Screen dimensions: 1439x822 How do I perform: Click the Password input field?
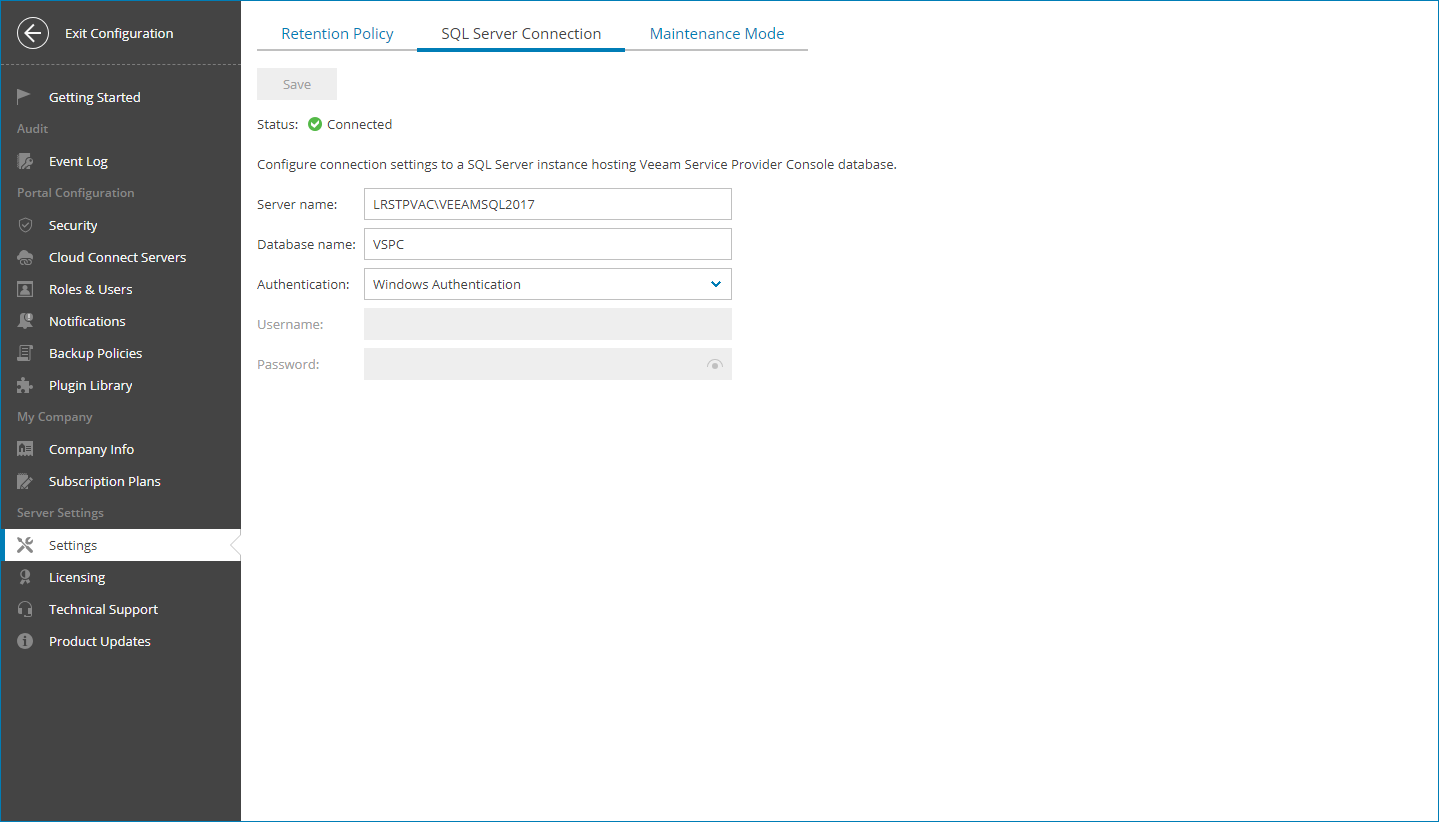548,364
